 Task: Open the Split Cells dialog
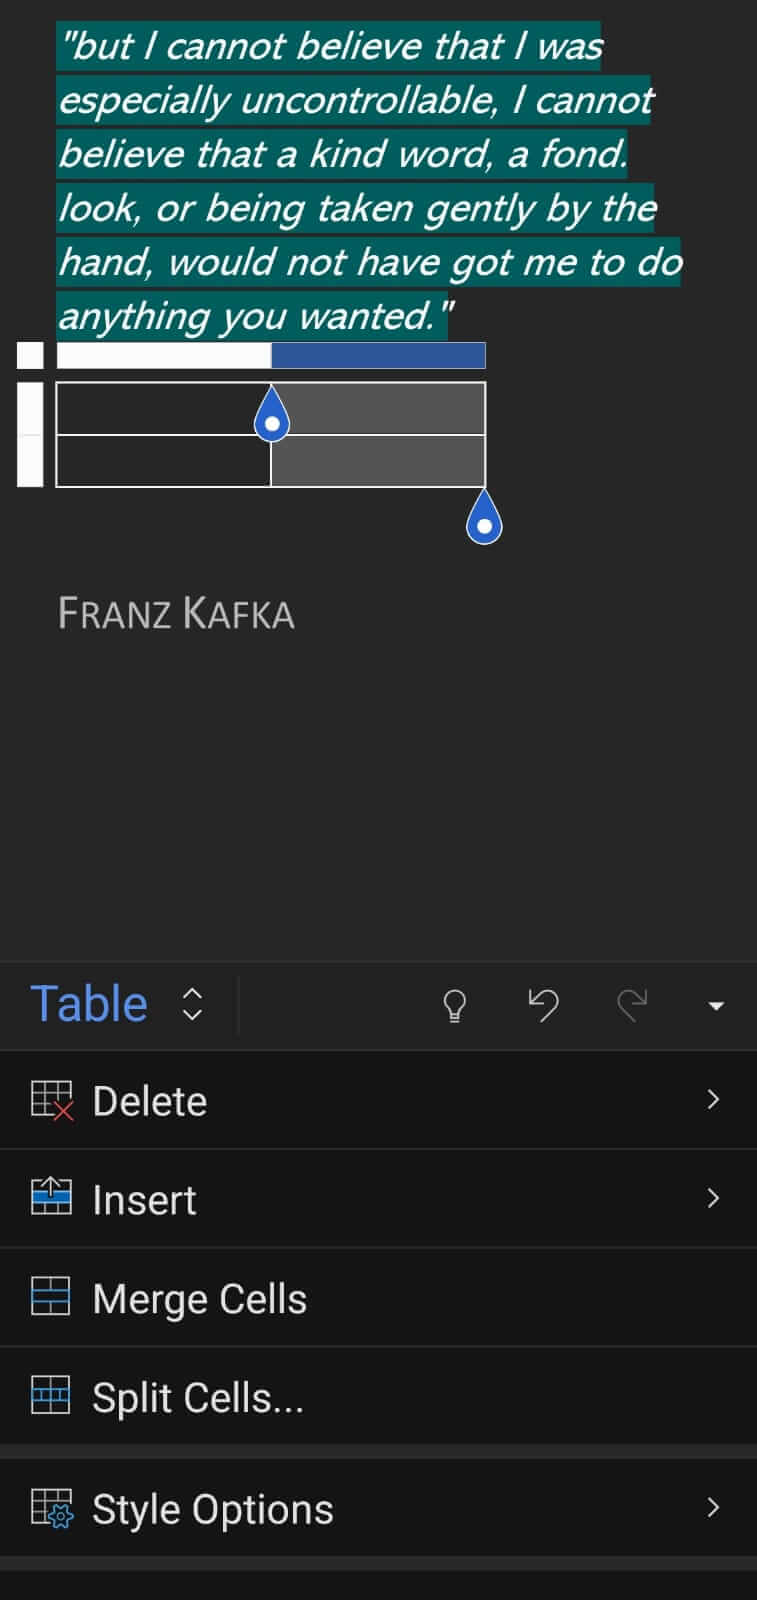pos(197,1396)
